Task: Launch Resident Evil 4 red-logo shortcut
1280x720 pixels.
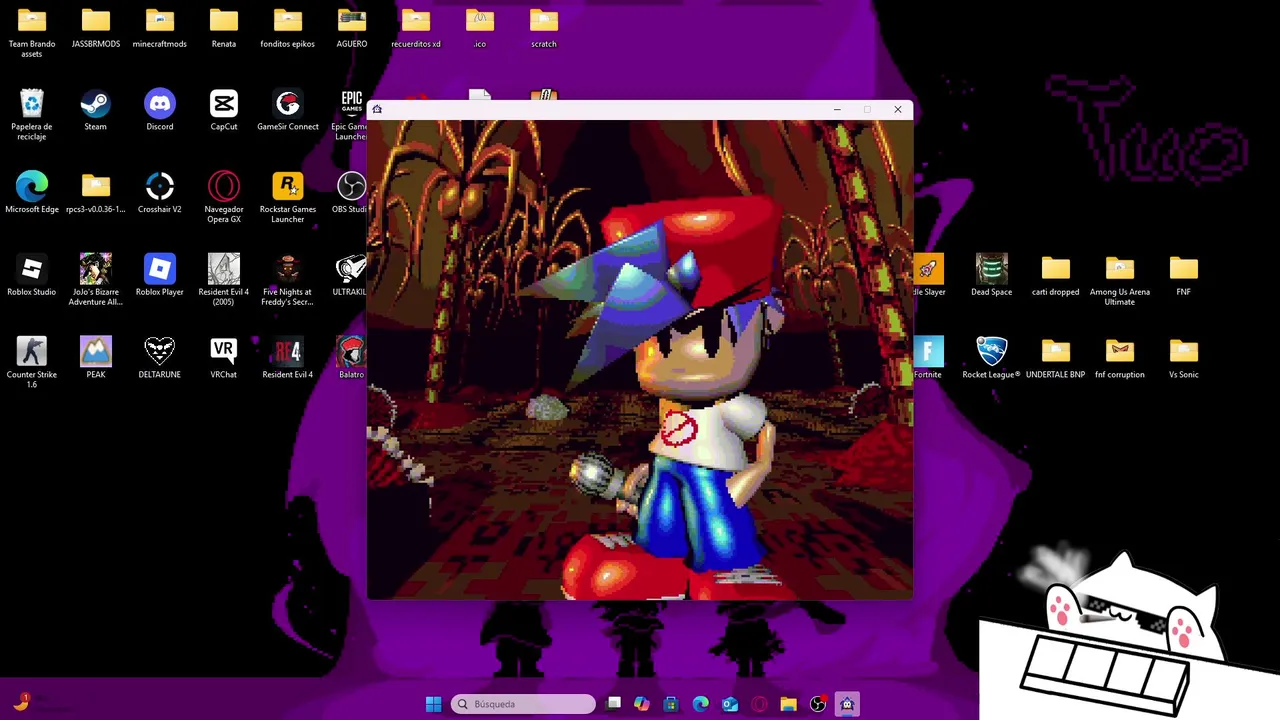Action: [287, 358]
